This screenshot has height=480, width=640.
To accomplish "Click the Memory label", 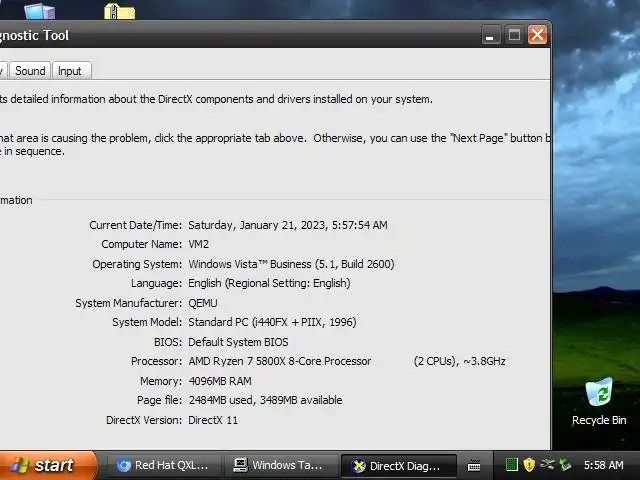I will pyautogui.click(x=161, y=381).
